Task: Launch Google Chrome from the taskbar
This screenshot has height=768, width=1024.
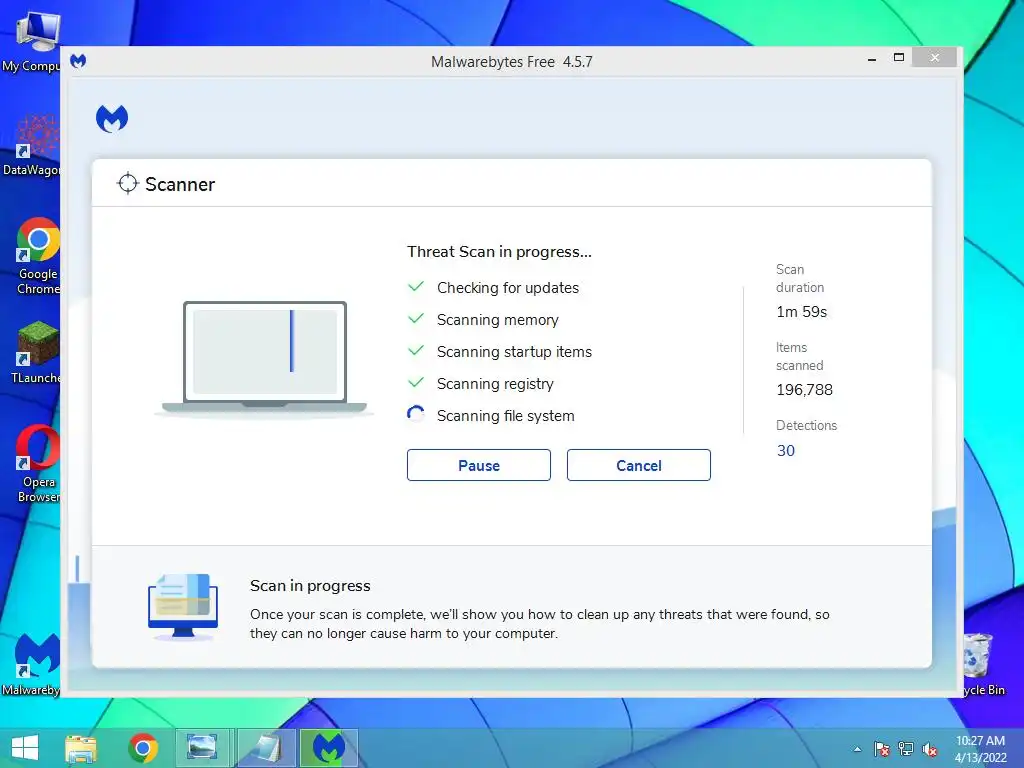Action: (143, 748)
